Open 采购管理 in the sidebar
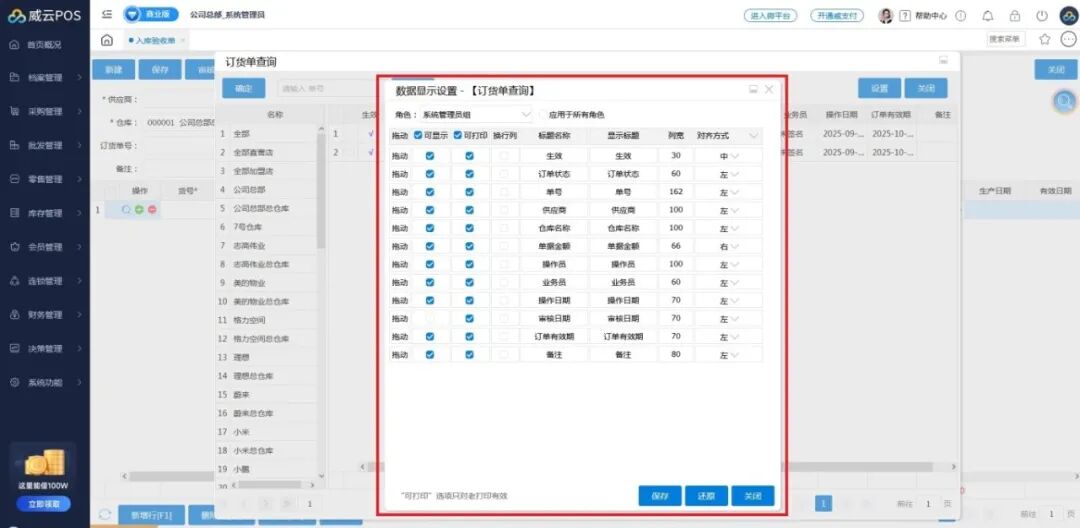This screenshot has height=528, width=1080. [45, 111]
